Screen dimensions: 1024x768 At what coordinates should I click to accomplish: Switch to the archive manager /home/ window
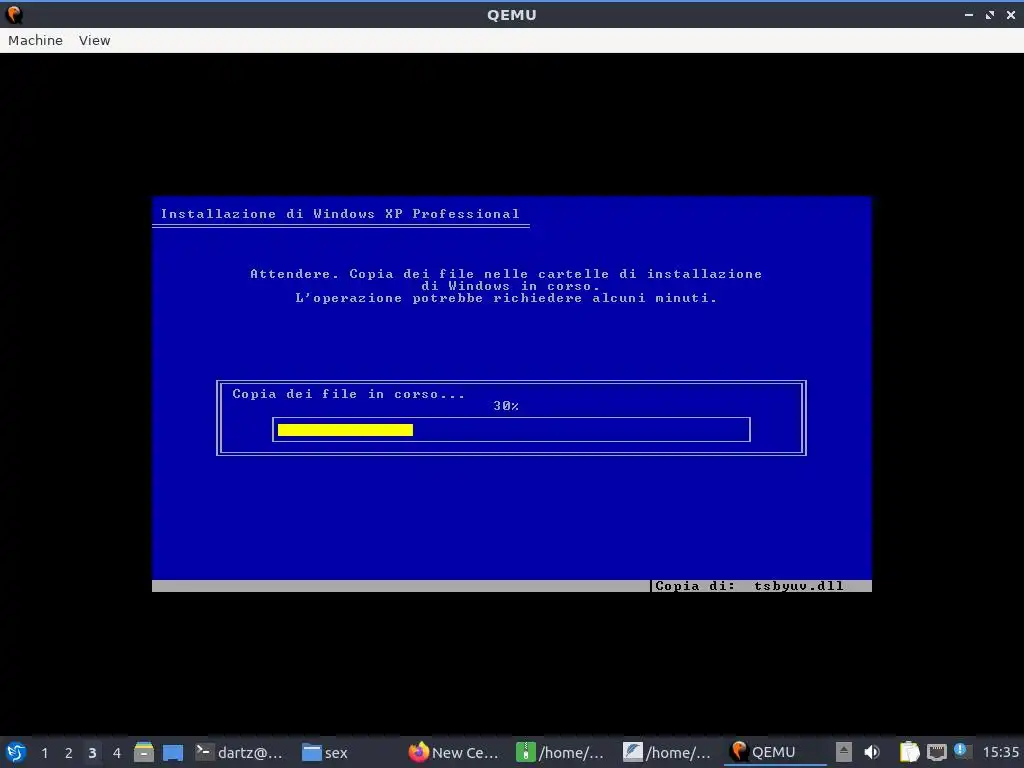point(560,752)
